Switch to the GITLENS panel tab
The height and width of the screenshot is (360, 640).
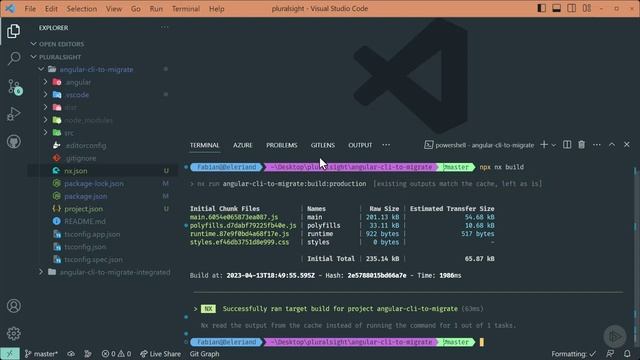[x=322, y=145]
